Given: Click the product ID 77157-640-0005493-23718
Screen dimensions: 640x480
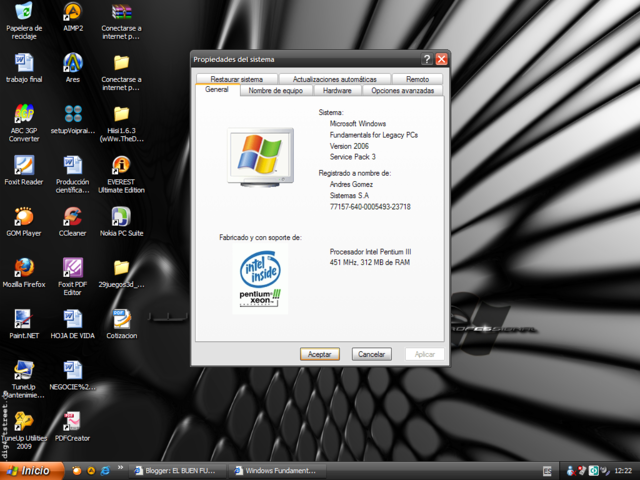Looking at the screenshot, I should tap(370, 207).
